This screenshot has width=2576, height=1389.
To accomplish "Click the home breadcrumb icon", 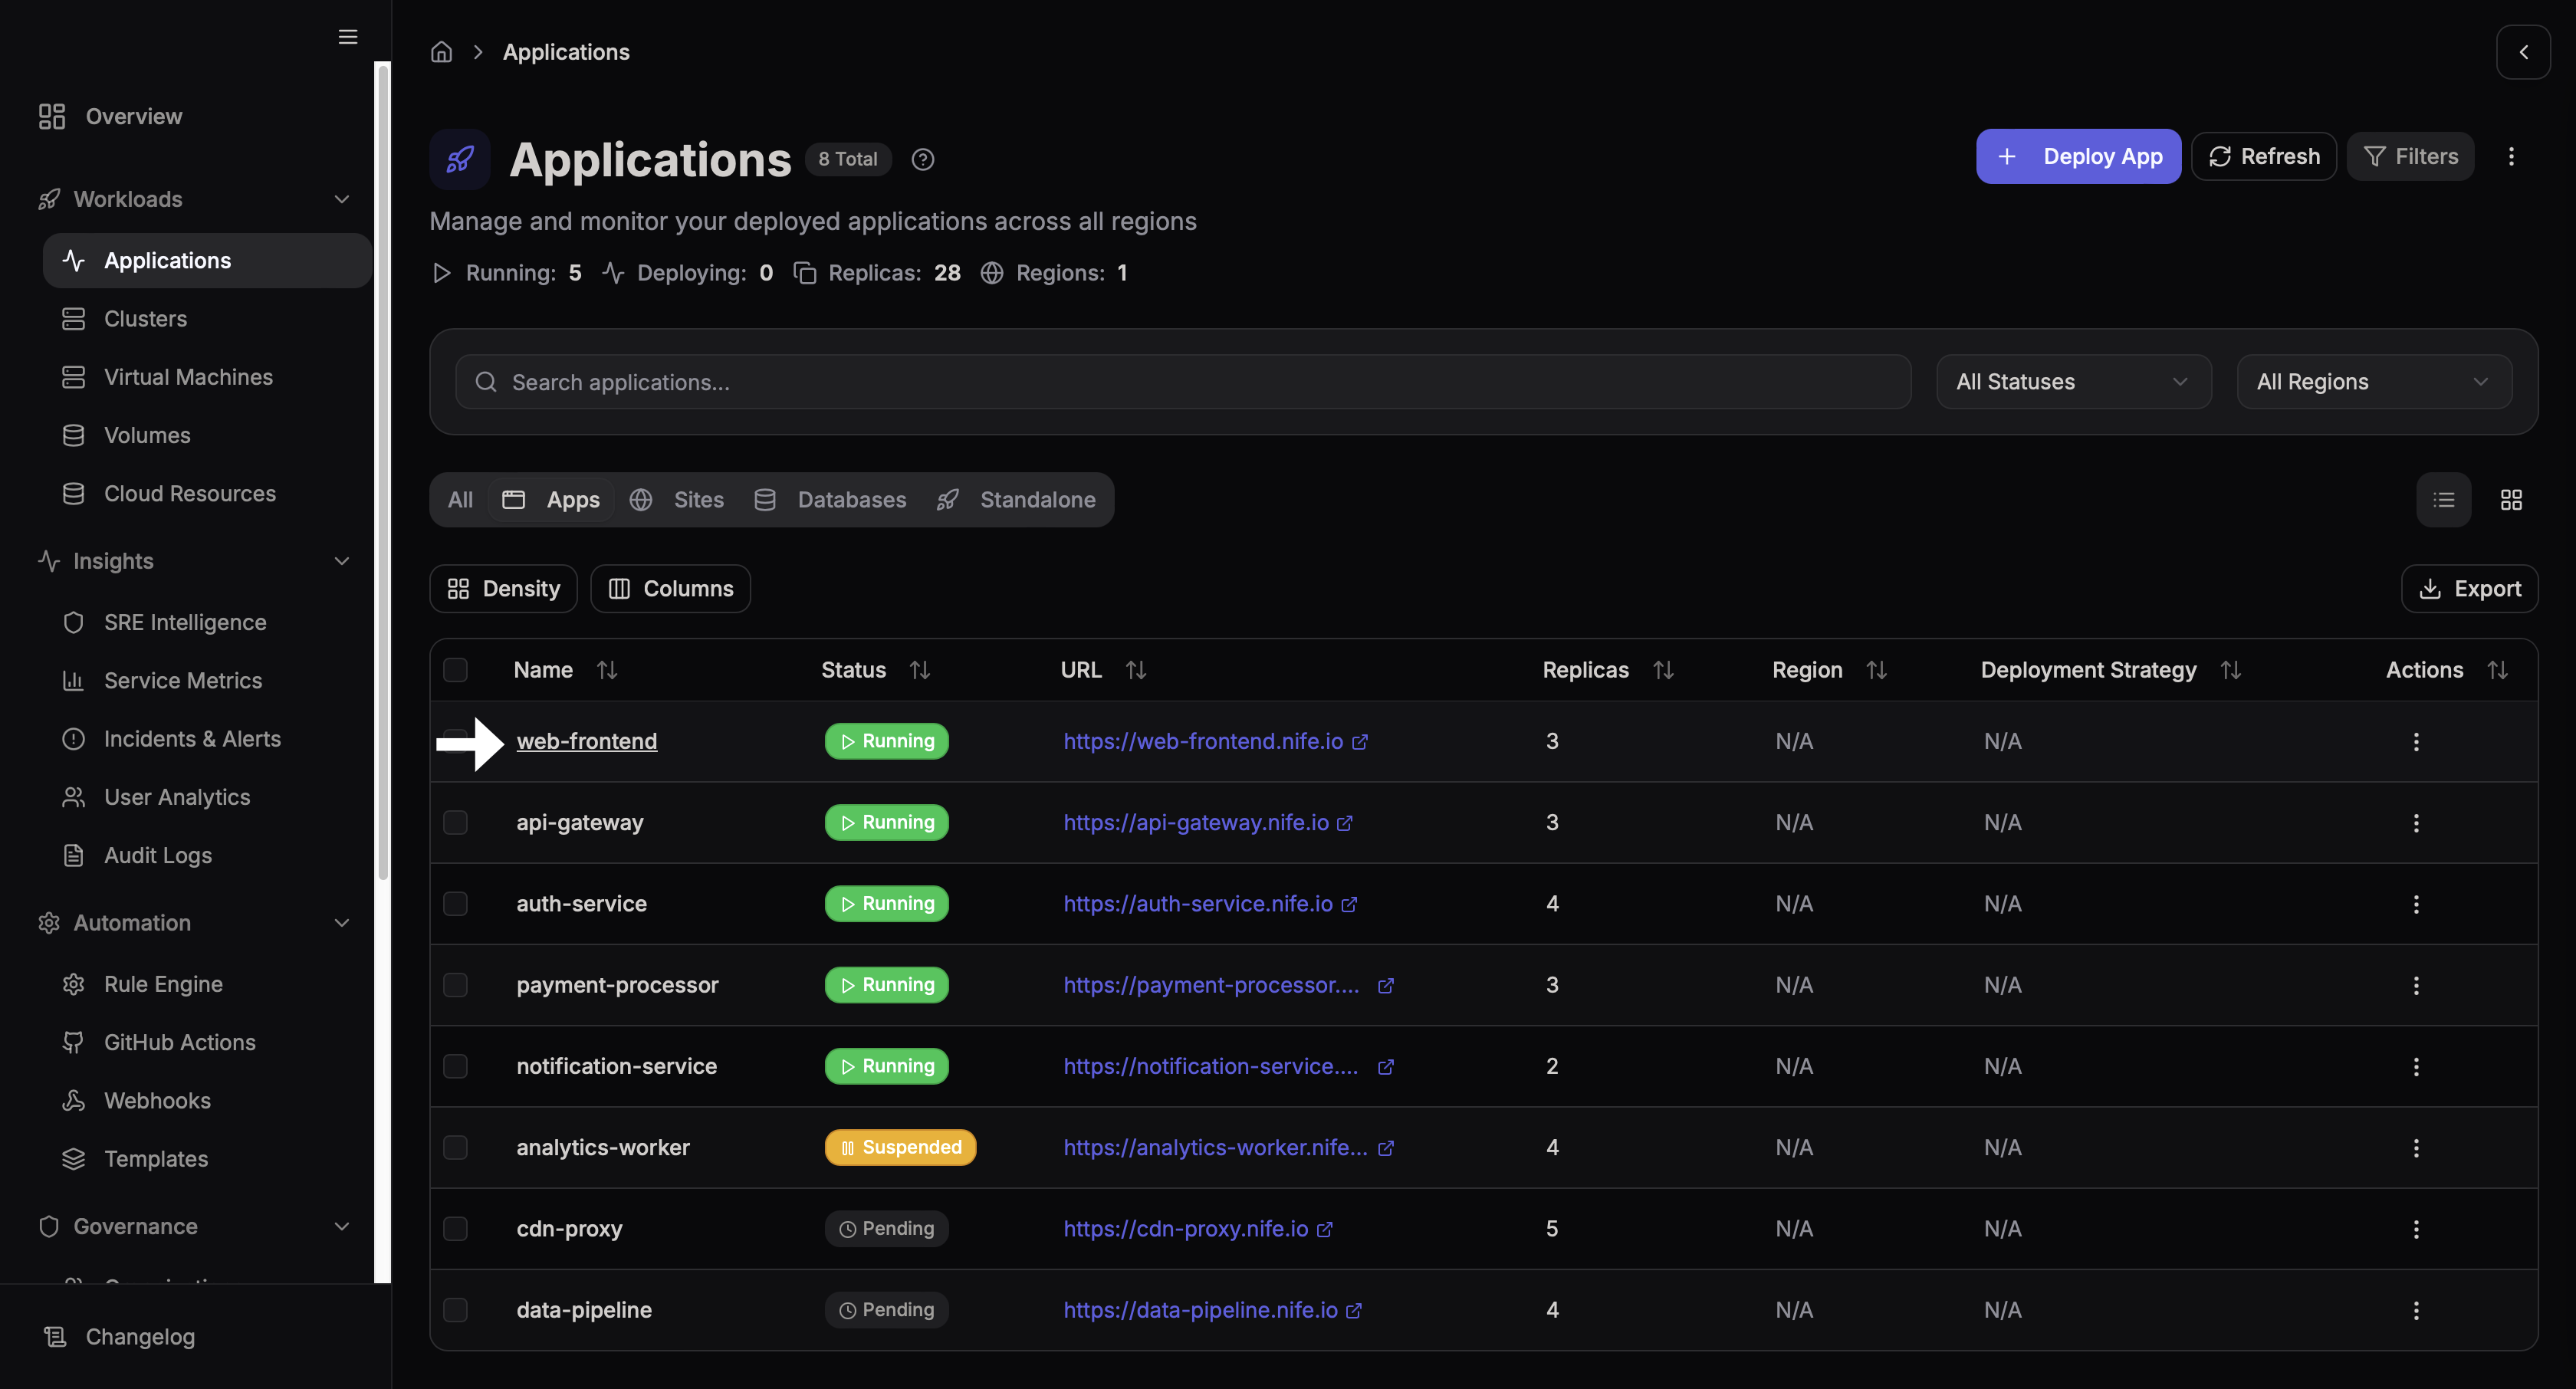I will [x=441, y=52].
